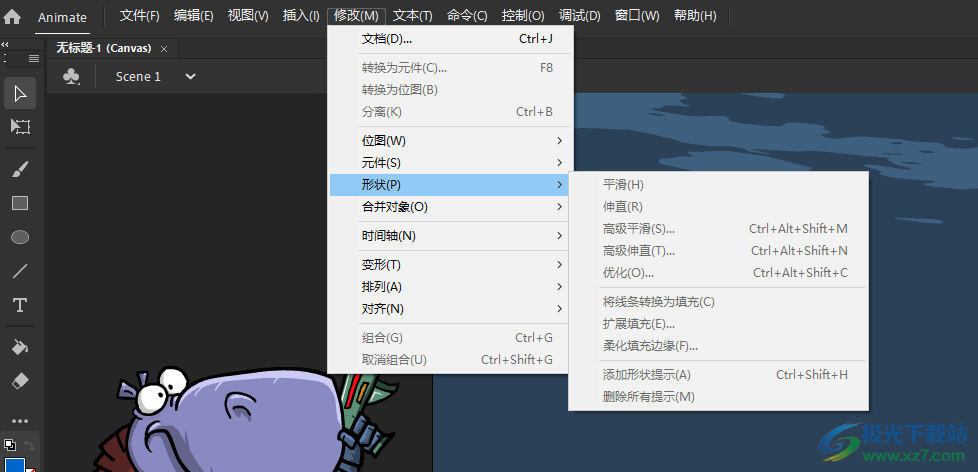The width and height of the screenshot is (978, 472).
Task: Open 文本(T) menu
Action: coord(413,16)
